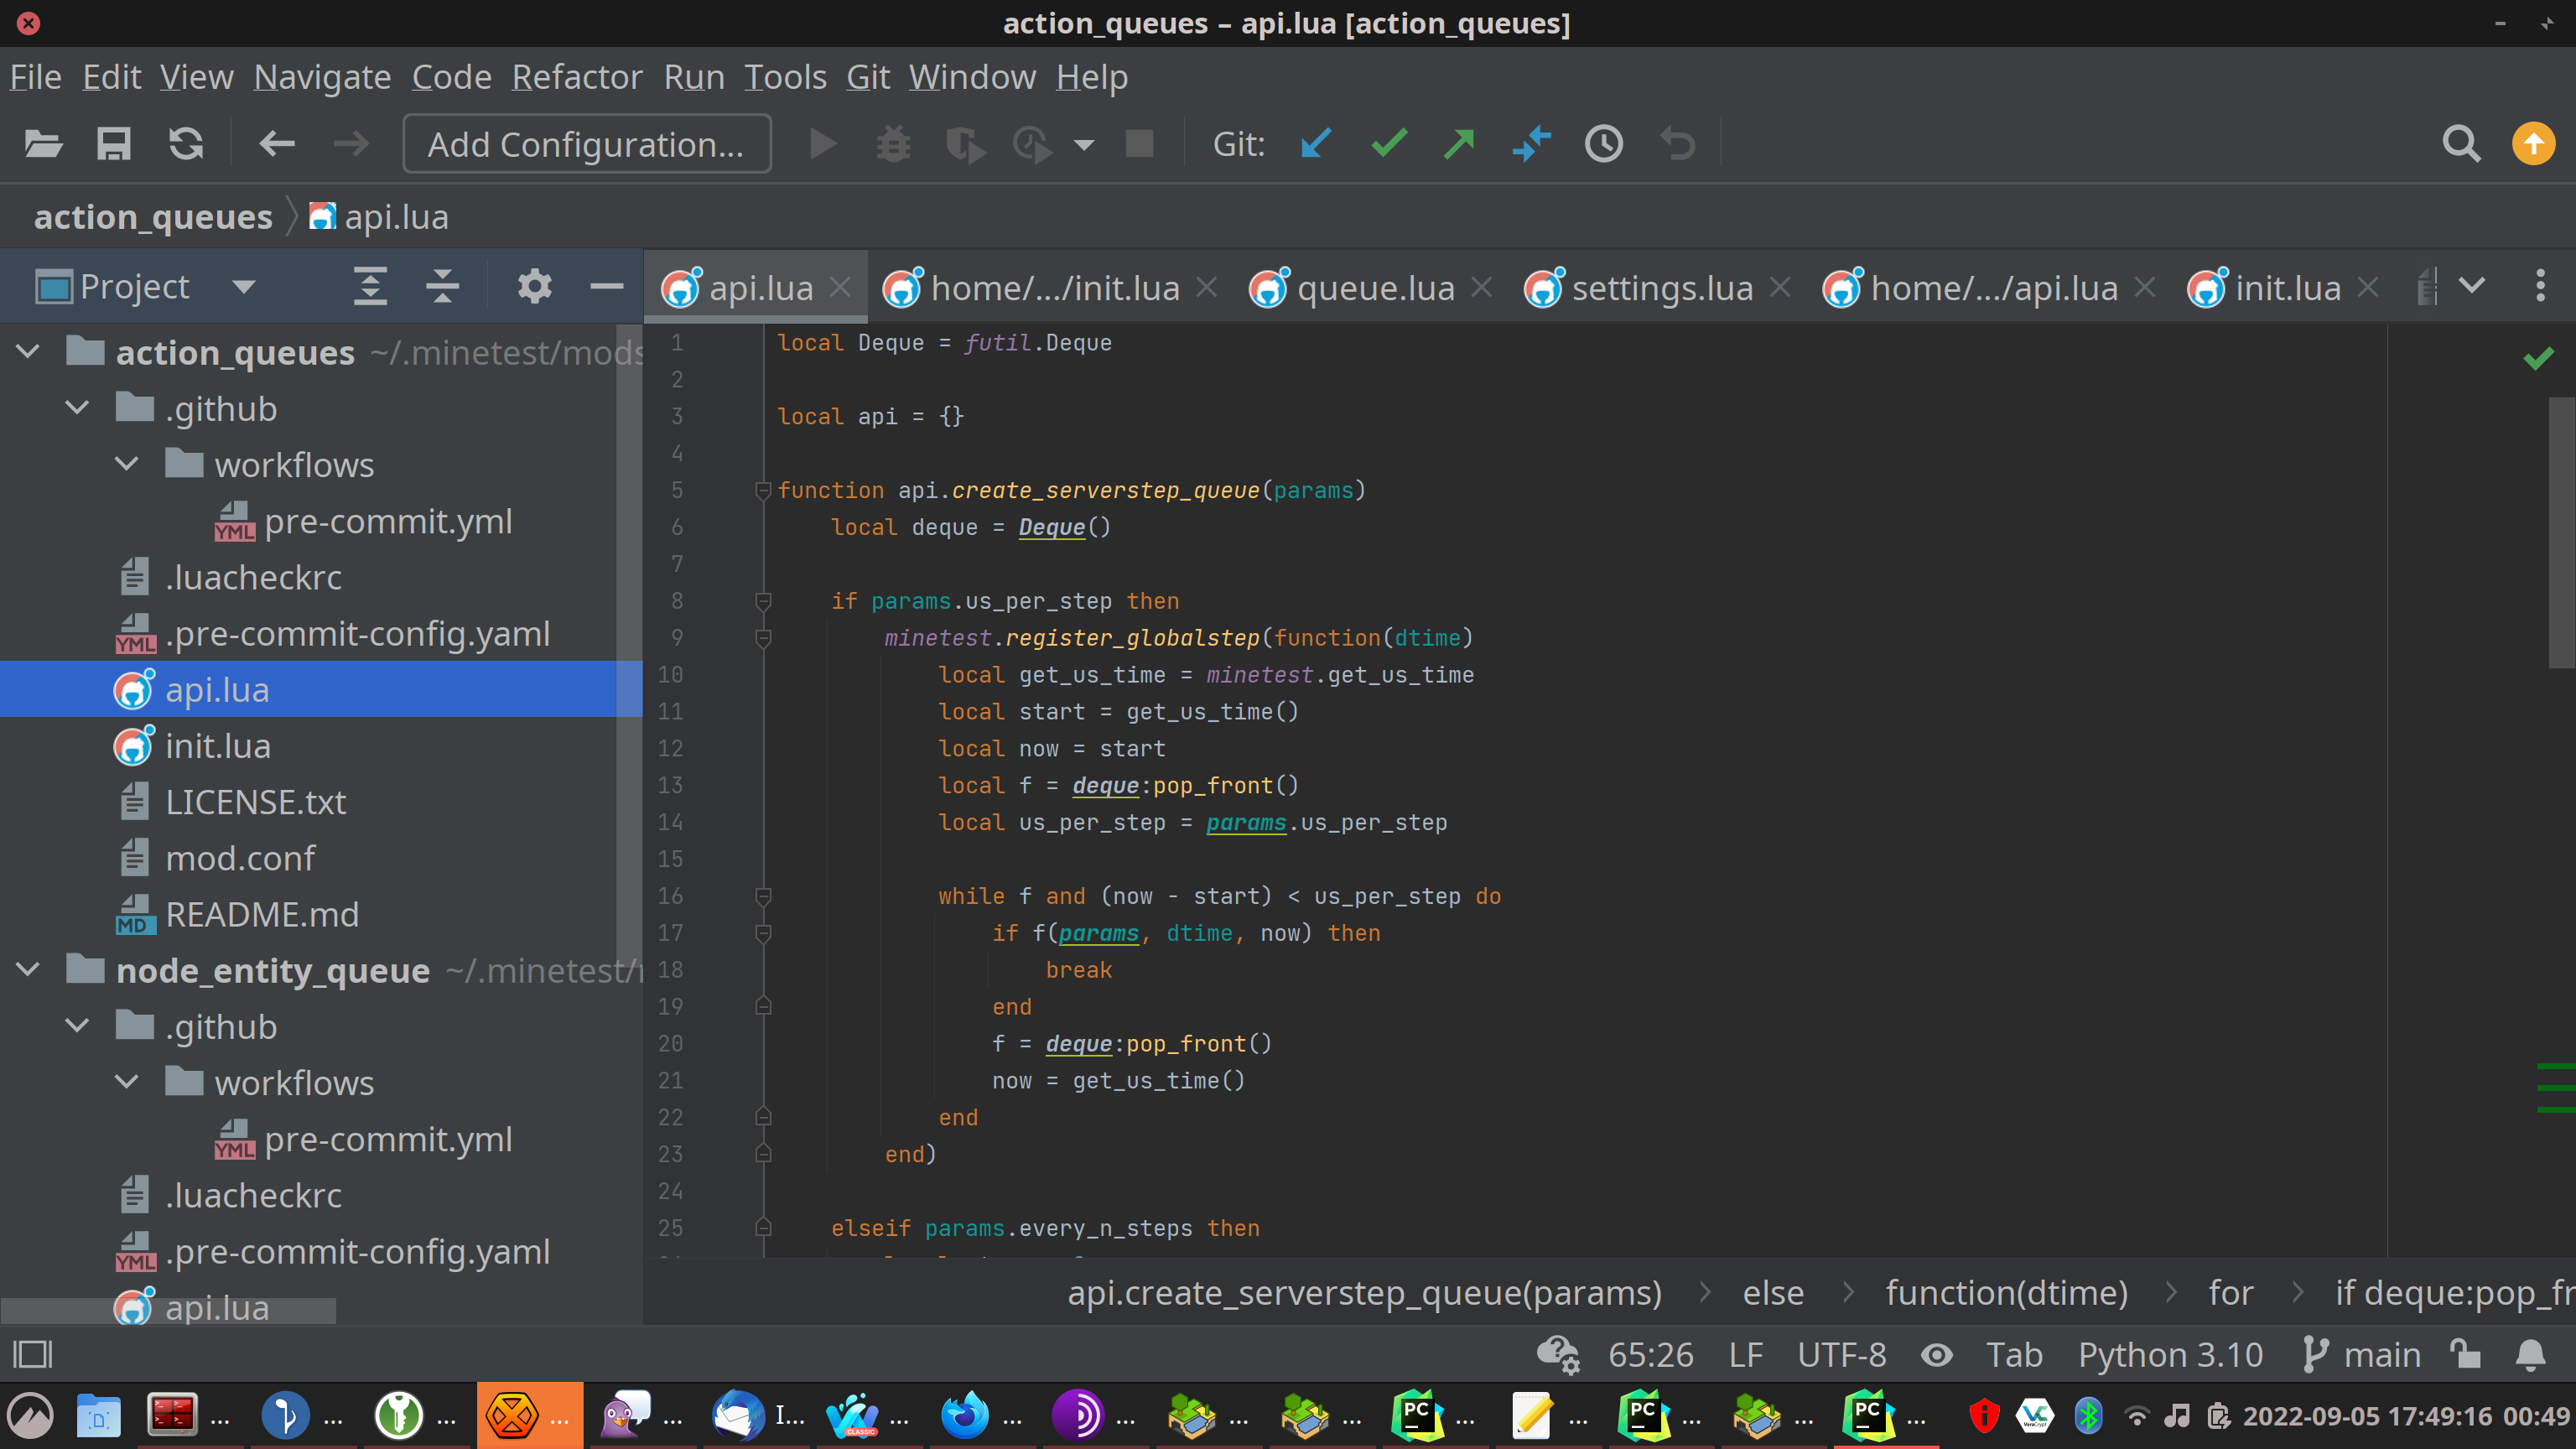
Task: Toggle tool windows sidebar button
Action: pyautogui.click(x=32, y=1354)
